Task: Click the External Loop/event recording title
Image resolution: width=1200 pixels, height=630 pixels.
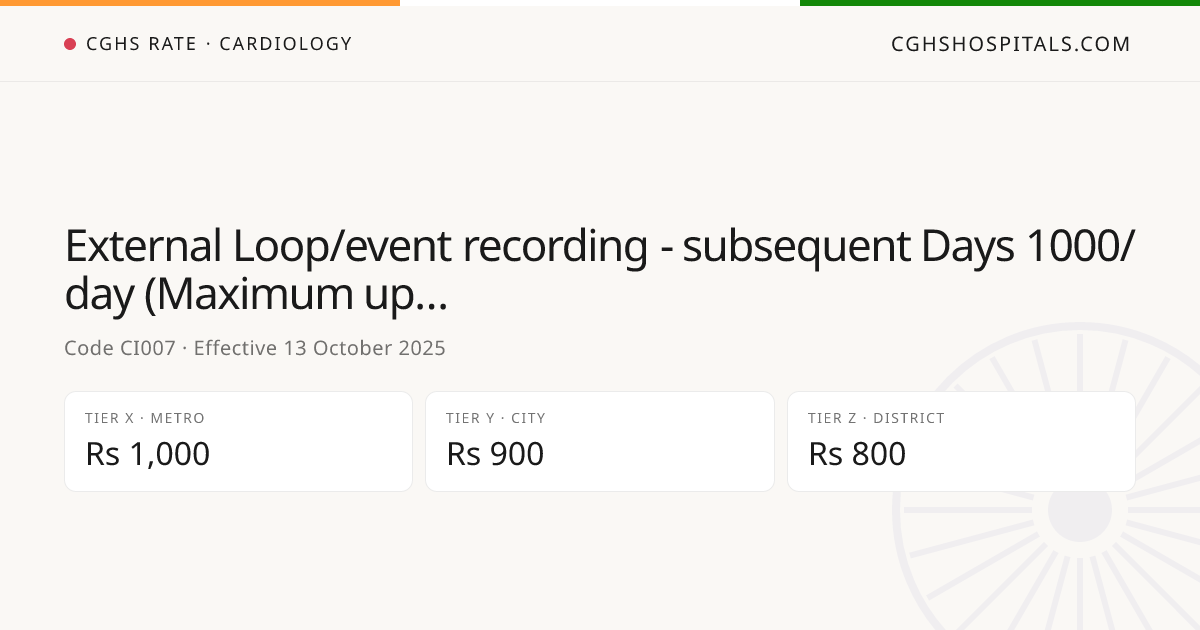Action: point(600,269)
